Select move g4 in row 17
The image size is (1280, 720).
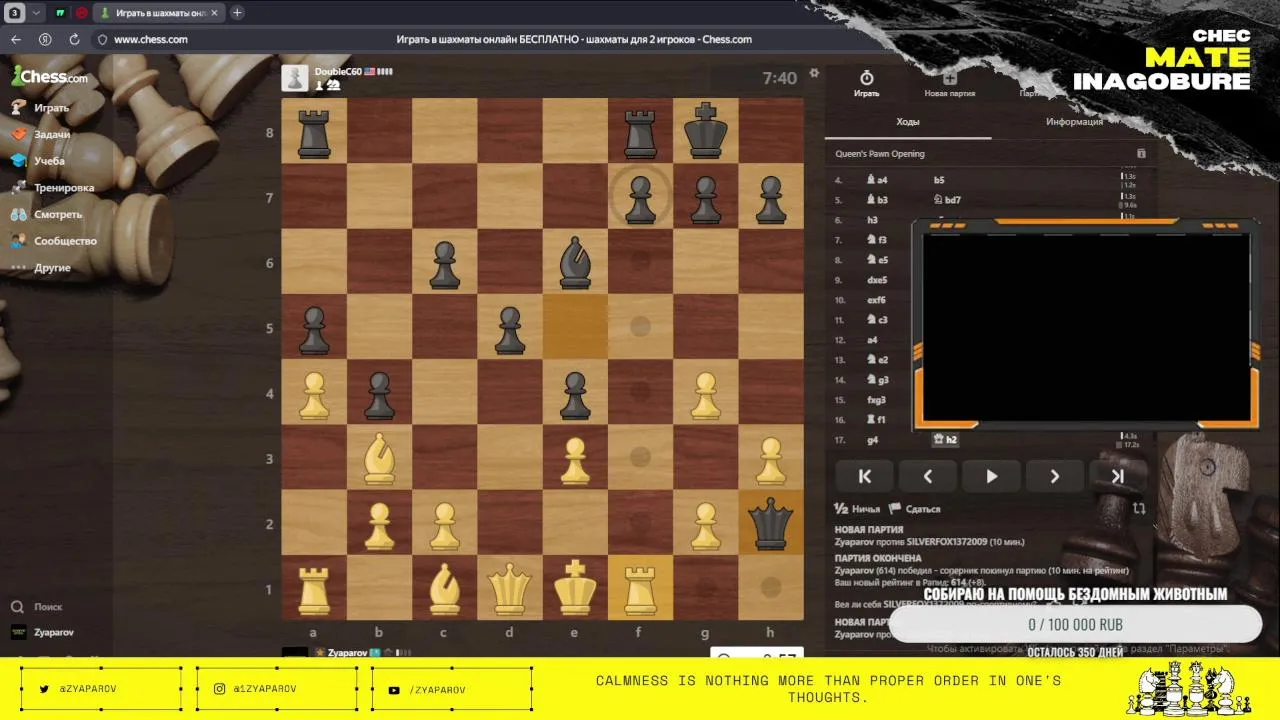point(872,439)
